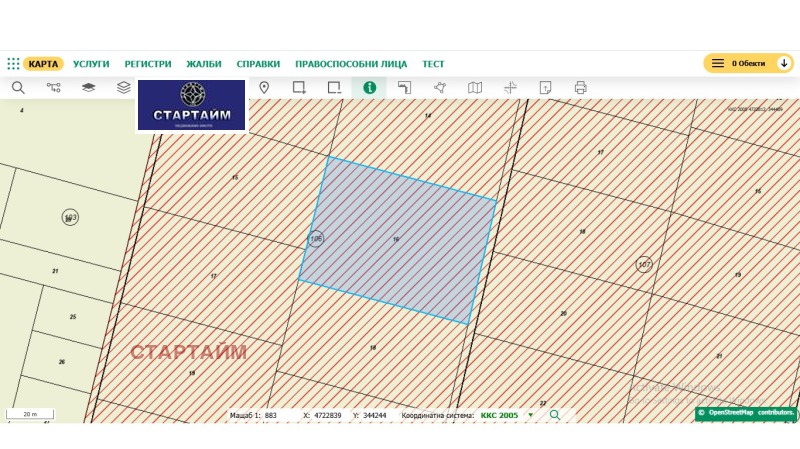
Task: Open the СПРАВКИ menu
Action: coord(258,64)
